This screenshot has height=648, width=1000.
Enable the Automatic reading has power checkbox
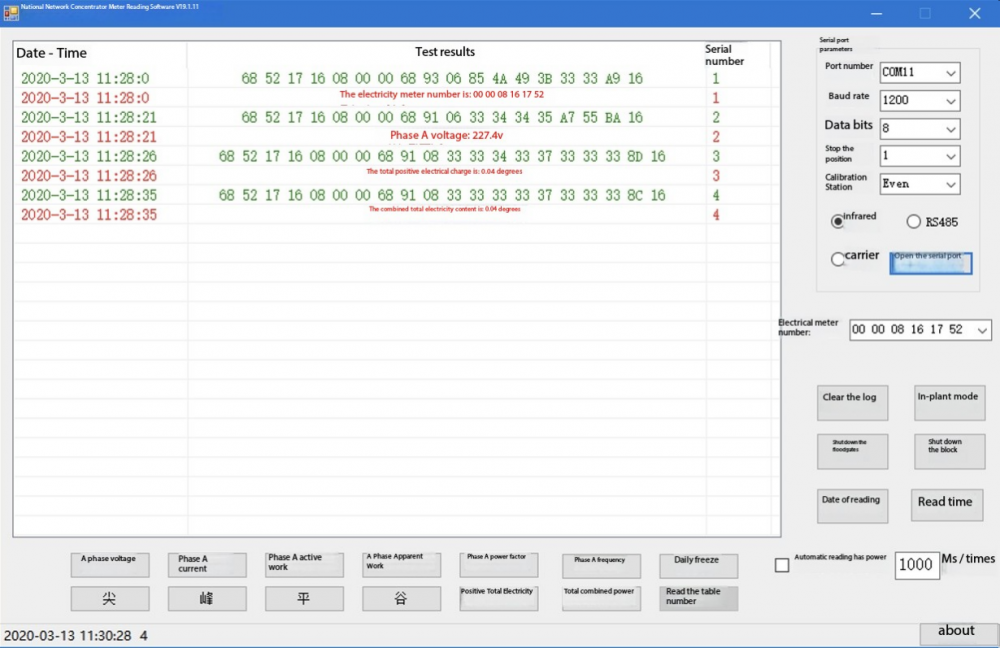pos(782,565)
